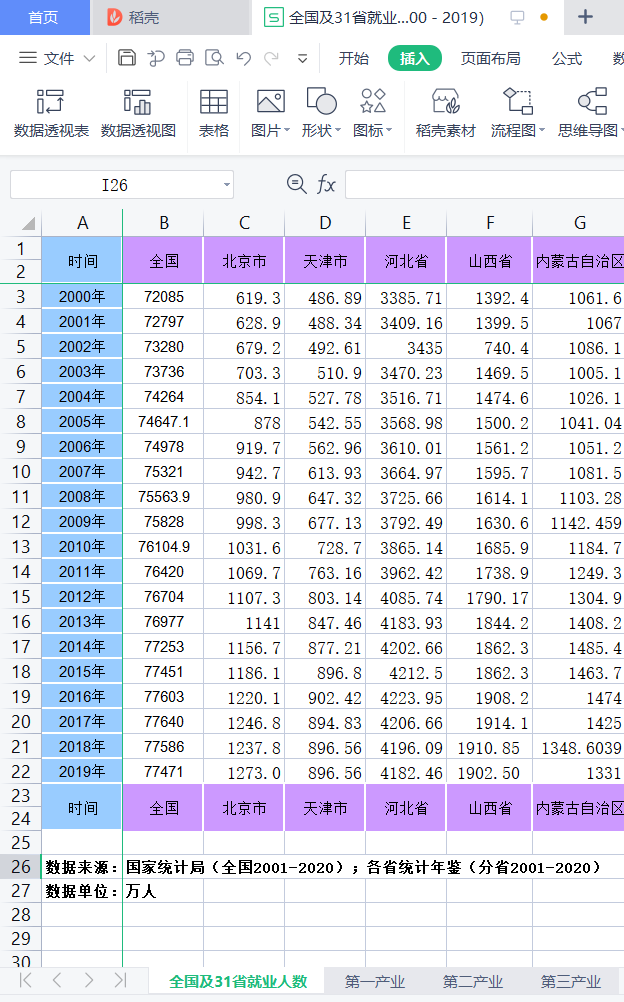The image size is (624, 1002).
Task: Click cell with value 1273.0
Action: click(x=244, y=773)
